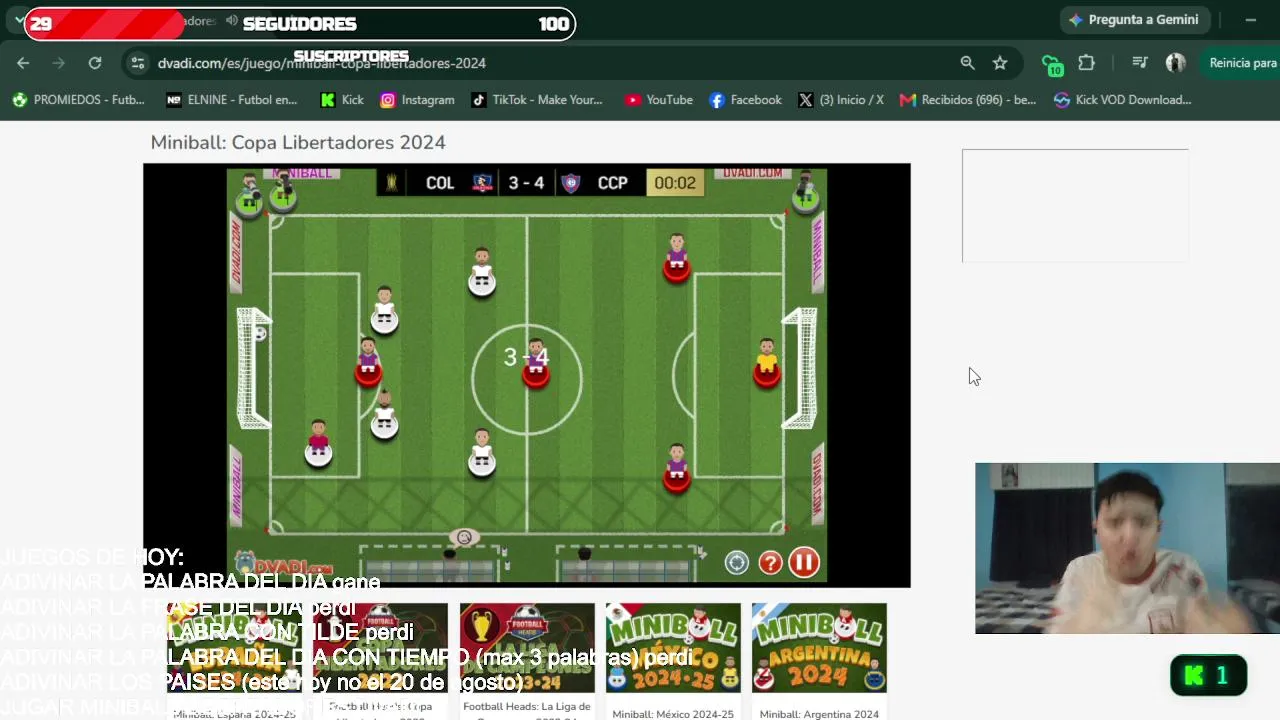Click the 00:02 match timer

click(675, 183)
